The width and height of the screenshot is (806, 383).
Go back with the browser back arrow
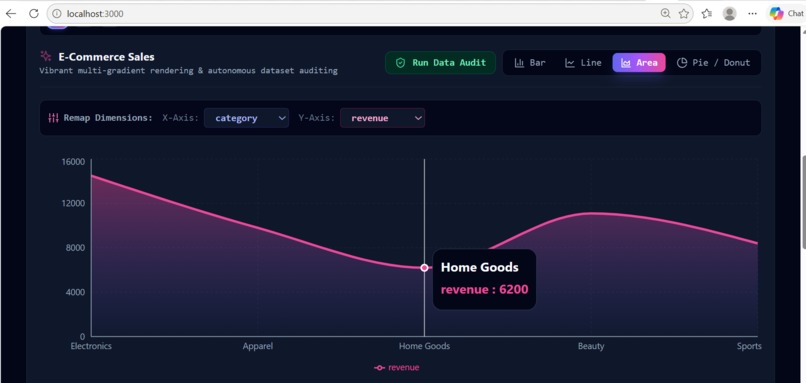click(10, 14)
